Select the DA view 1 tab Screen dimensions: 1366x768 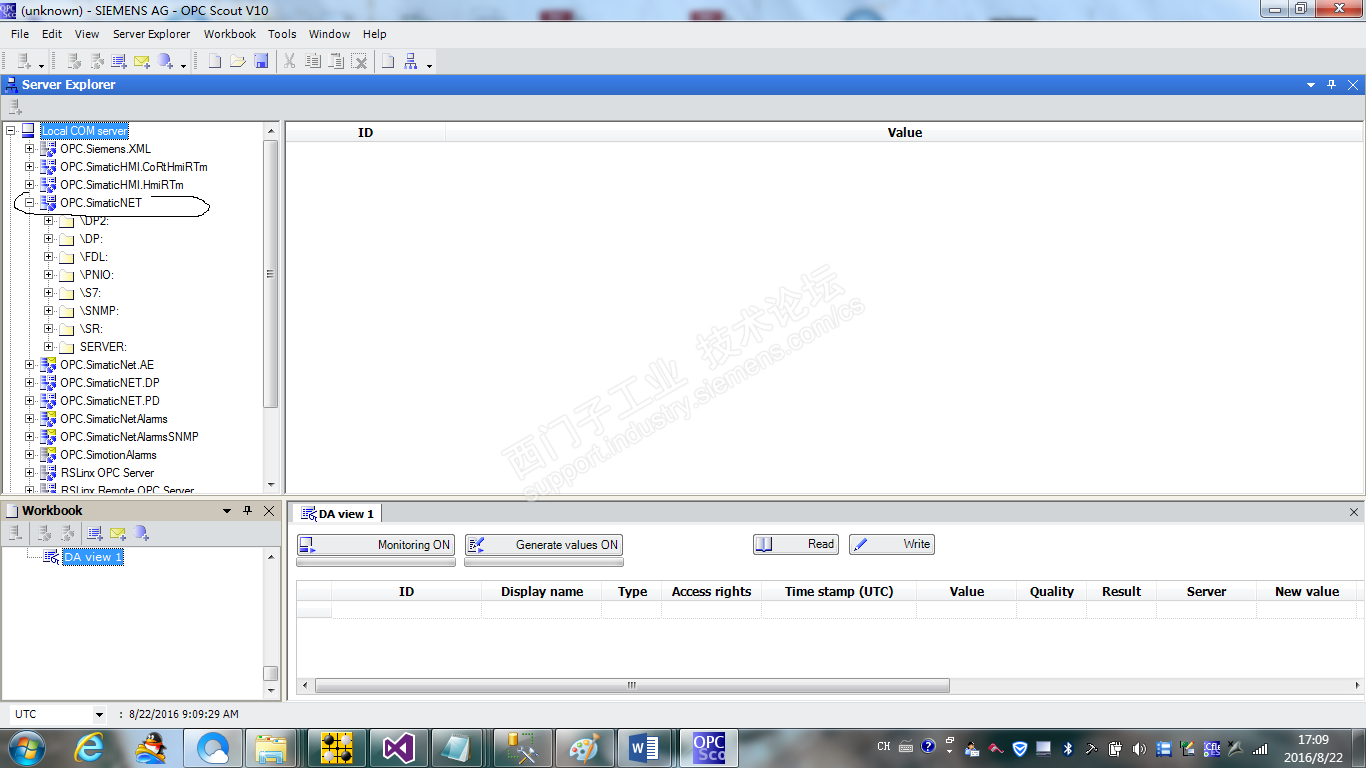tap(338, 514)
